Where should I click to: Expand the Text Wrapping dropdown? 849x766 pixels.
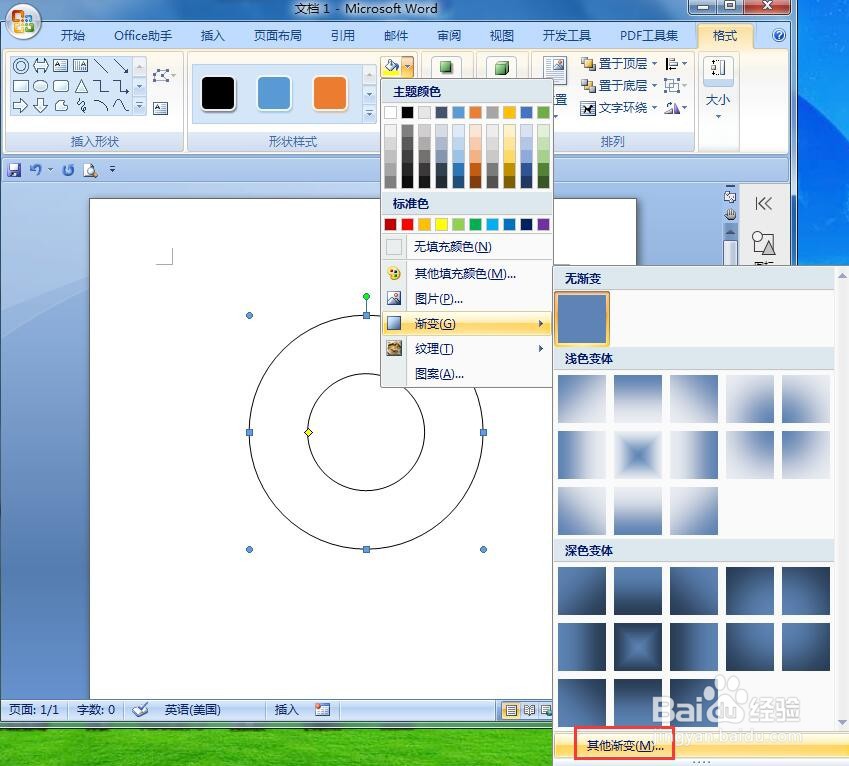(x=654, y=108)
